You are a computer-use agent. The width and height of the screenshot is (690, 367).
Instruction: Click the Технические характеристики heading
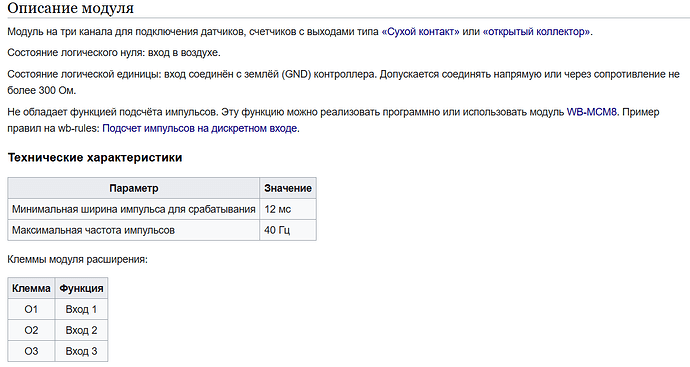coord(95,158)
